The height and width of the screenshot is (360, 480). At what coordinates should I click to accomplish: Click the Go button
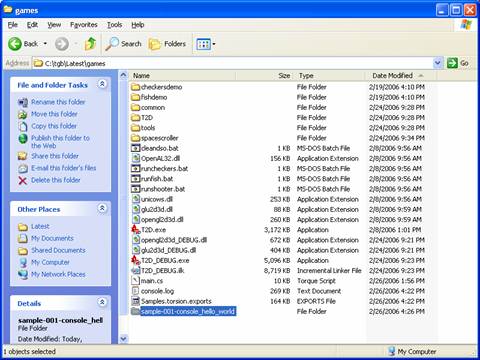pyautogui.click(x=458, y=63)
